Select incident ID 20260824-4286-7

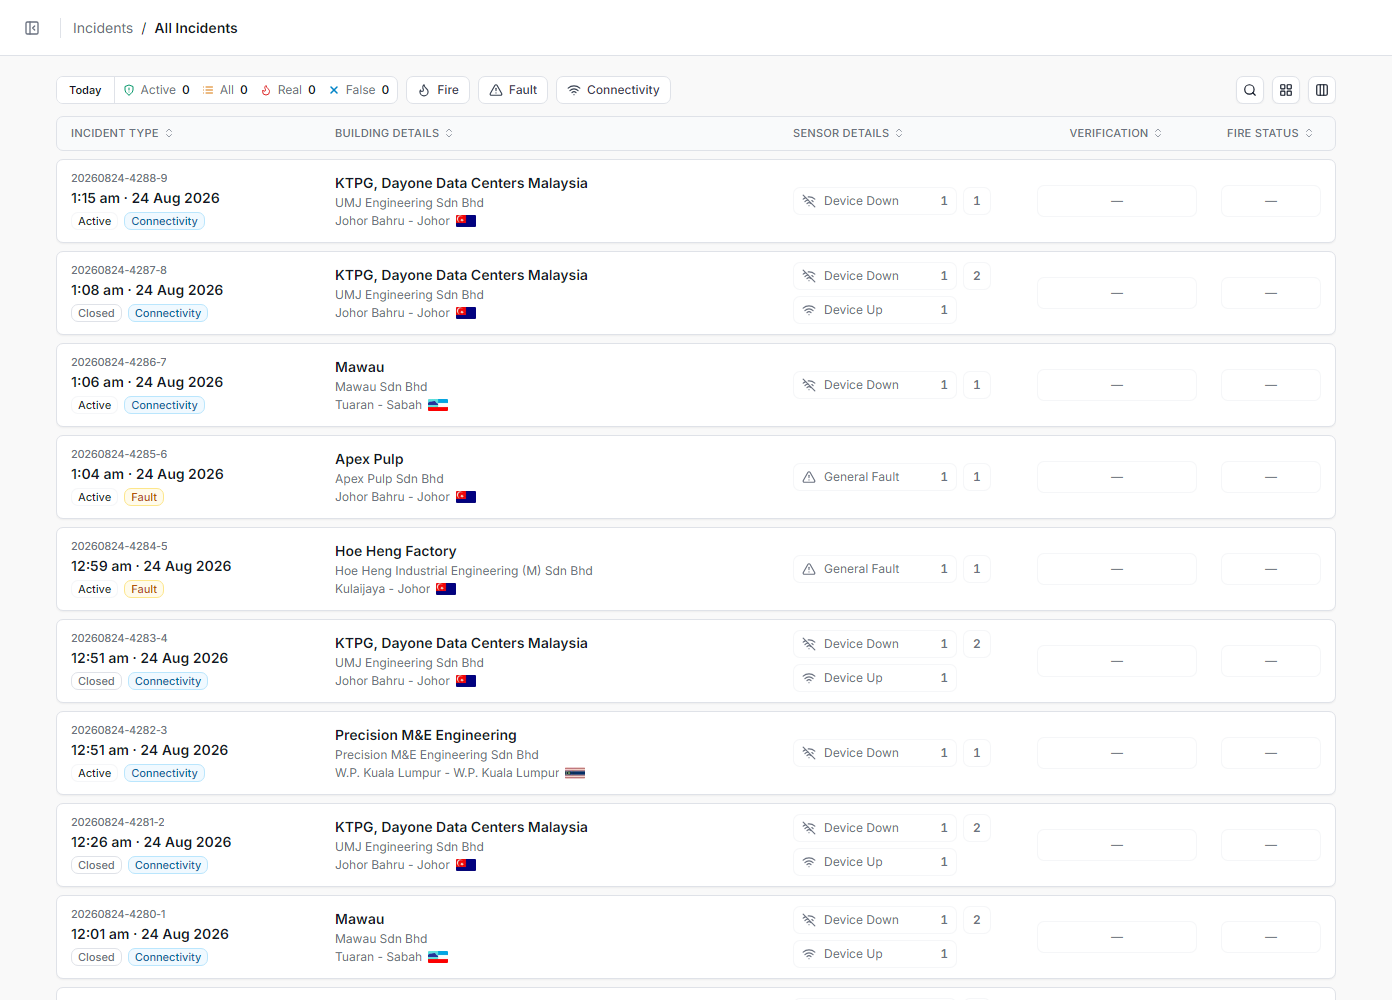[x=119, y=362]
